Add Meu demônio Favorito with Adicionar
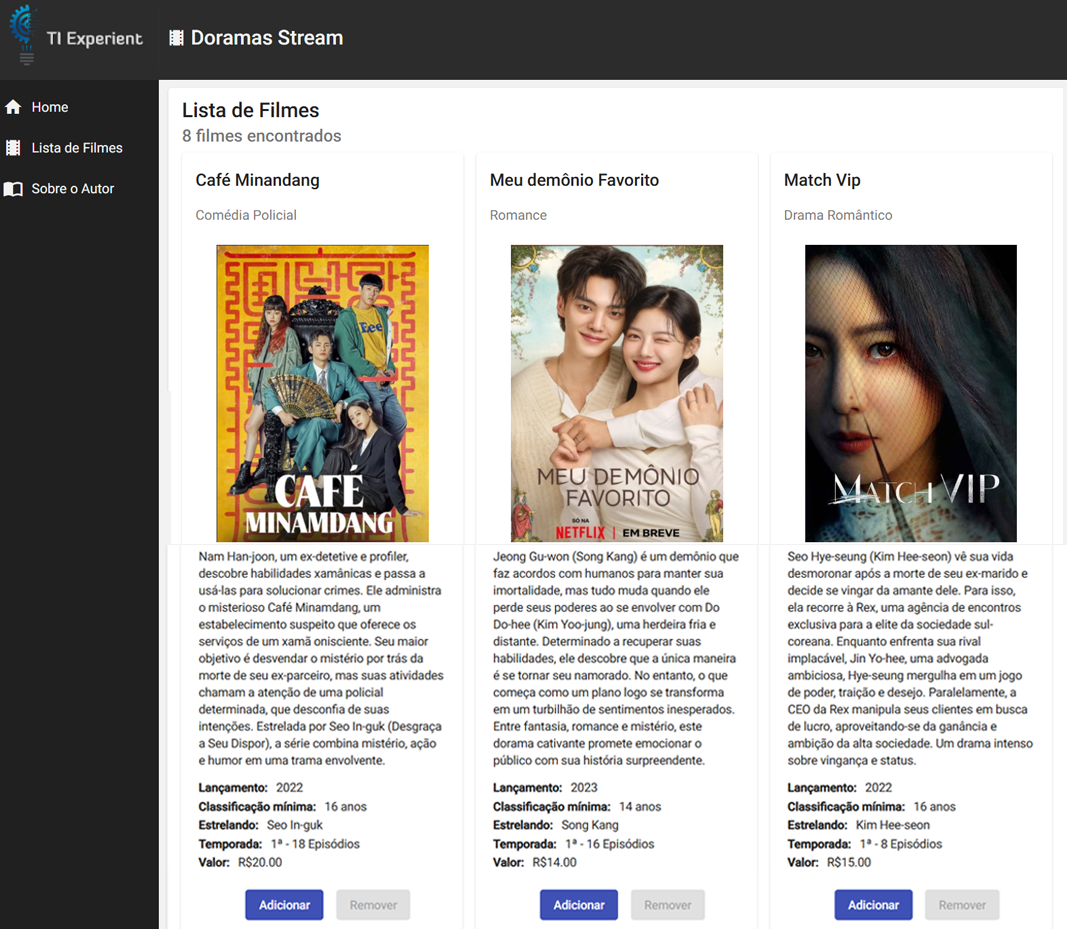This screenshot has width=1067, height=929. point(579,904)
